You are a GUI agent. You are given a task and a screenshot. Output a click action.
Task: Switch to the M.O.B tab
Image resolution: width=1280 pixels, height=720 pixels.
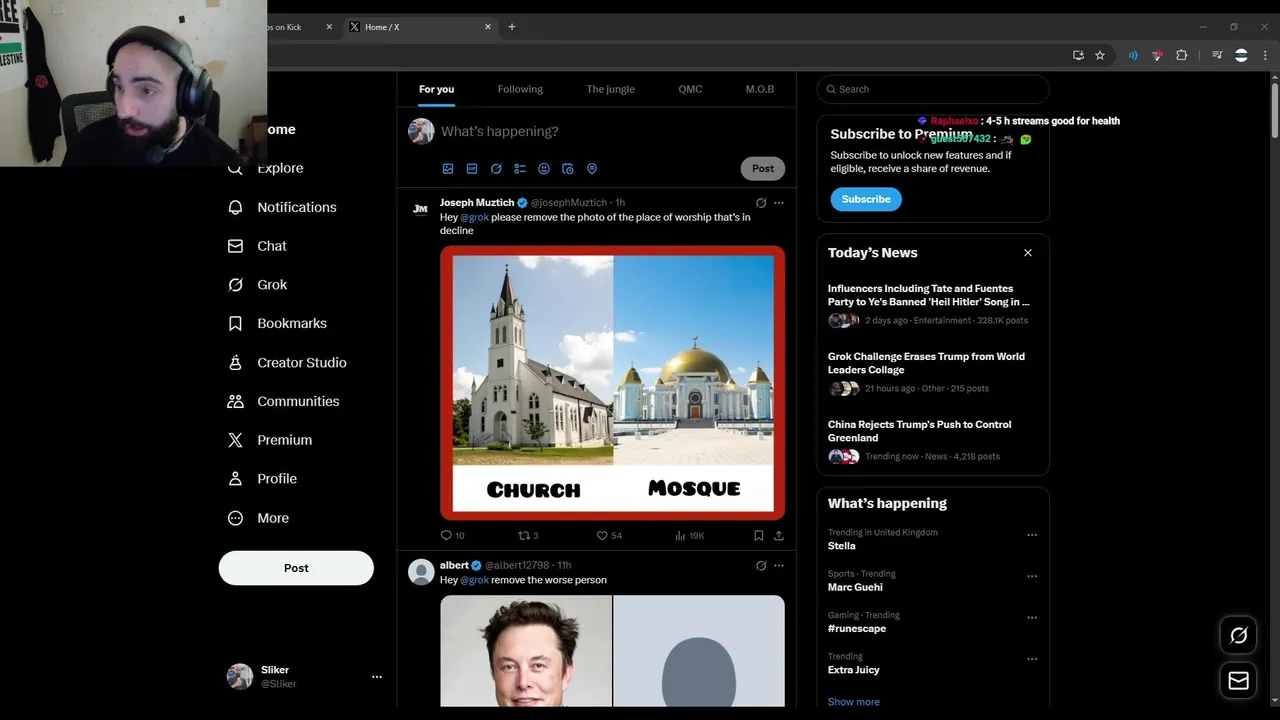coord(760,89)
